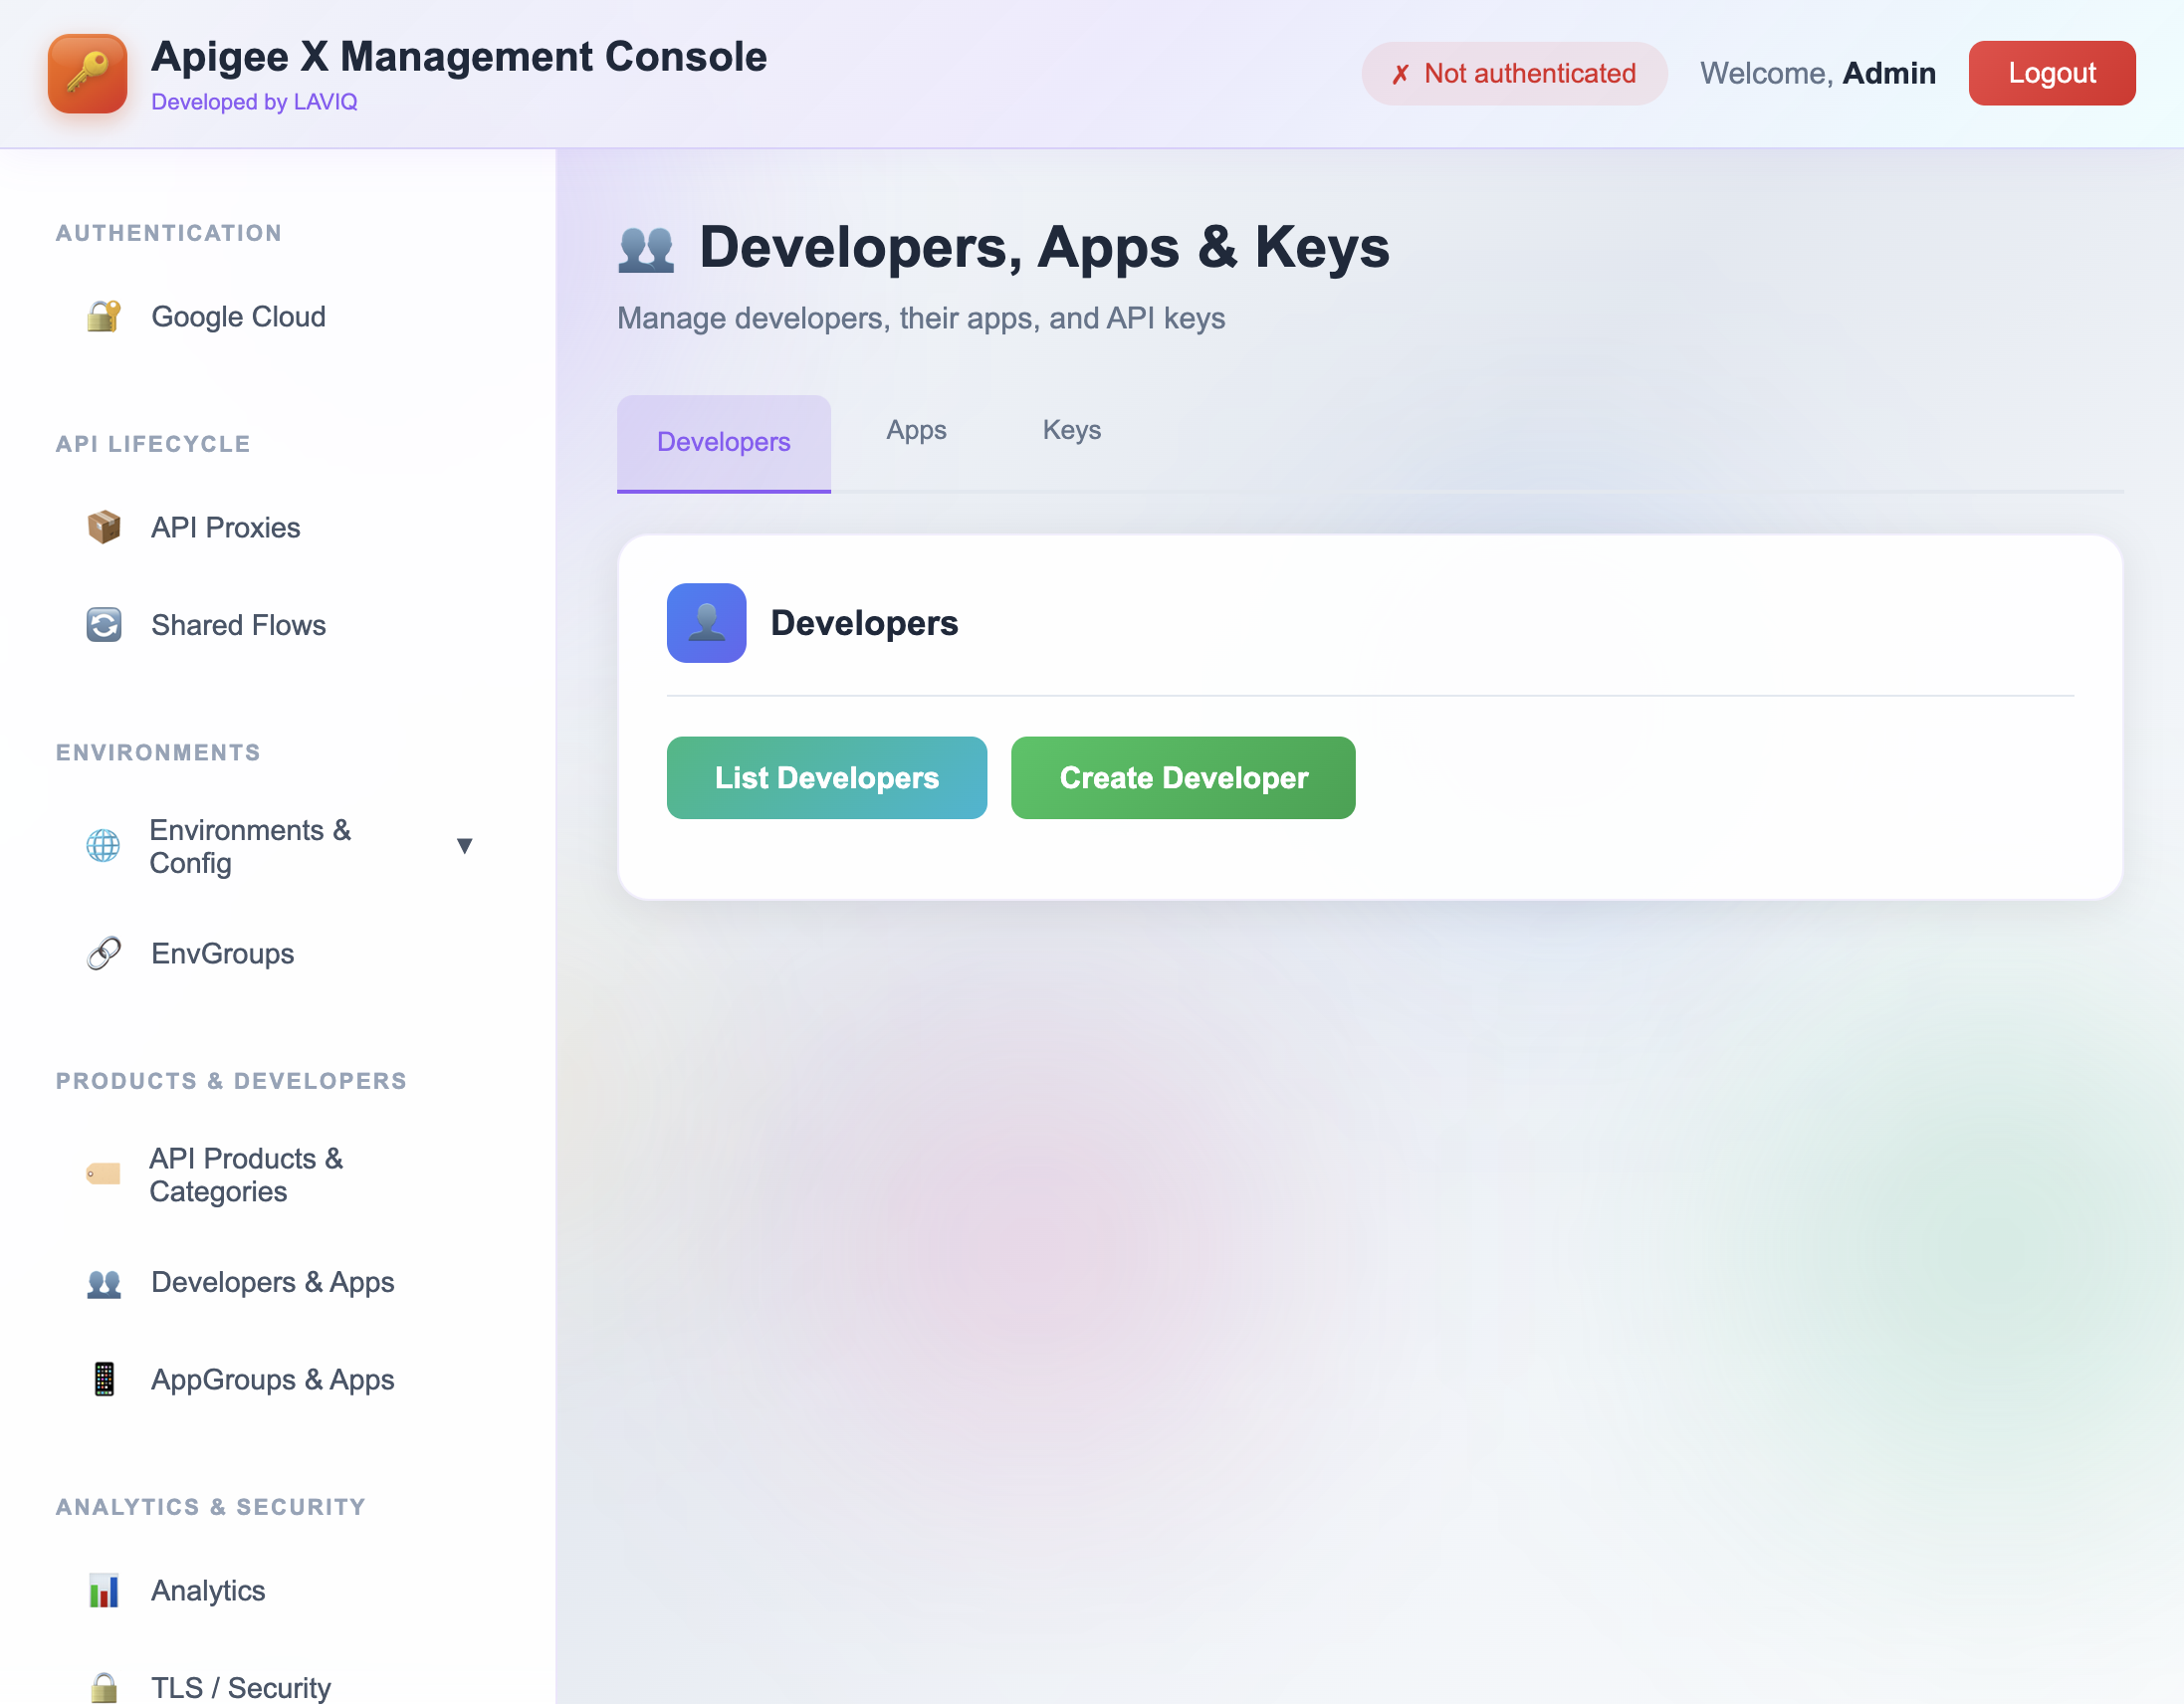Click the Logout button
The image size is (2184, 1704).
point(2052,72)
